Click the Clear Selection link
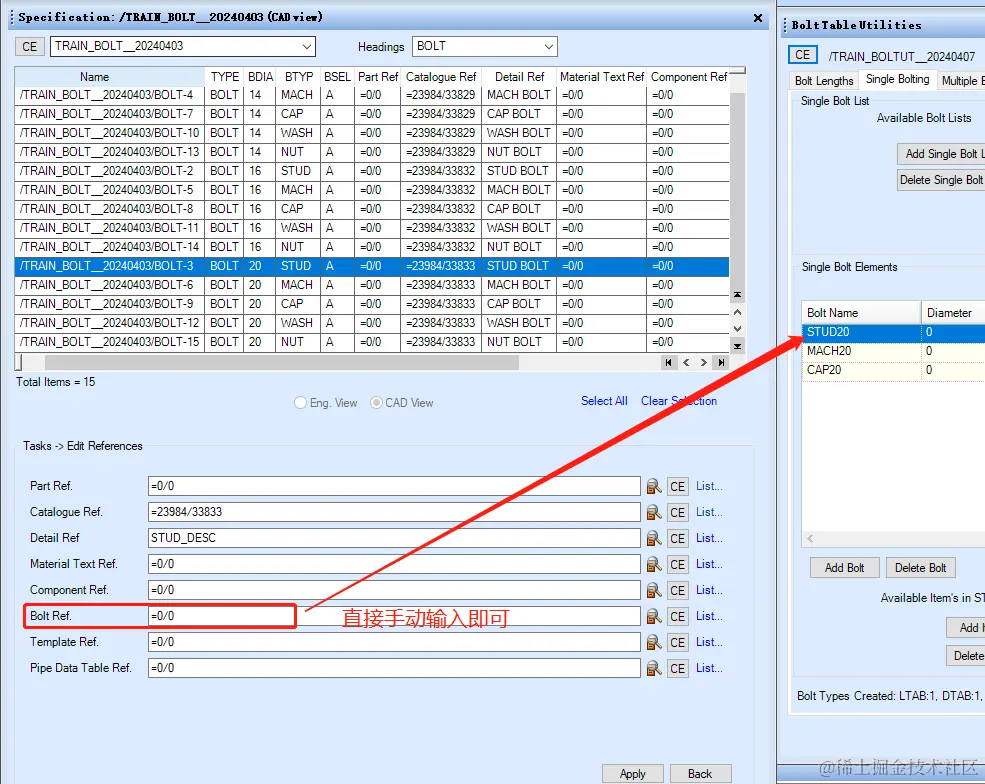 pos(678,401)
